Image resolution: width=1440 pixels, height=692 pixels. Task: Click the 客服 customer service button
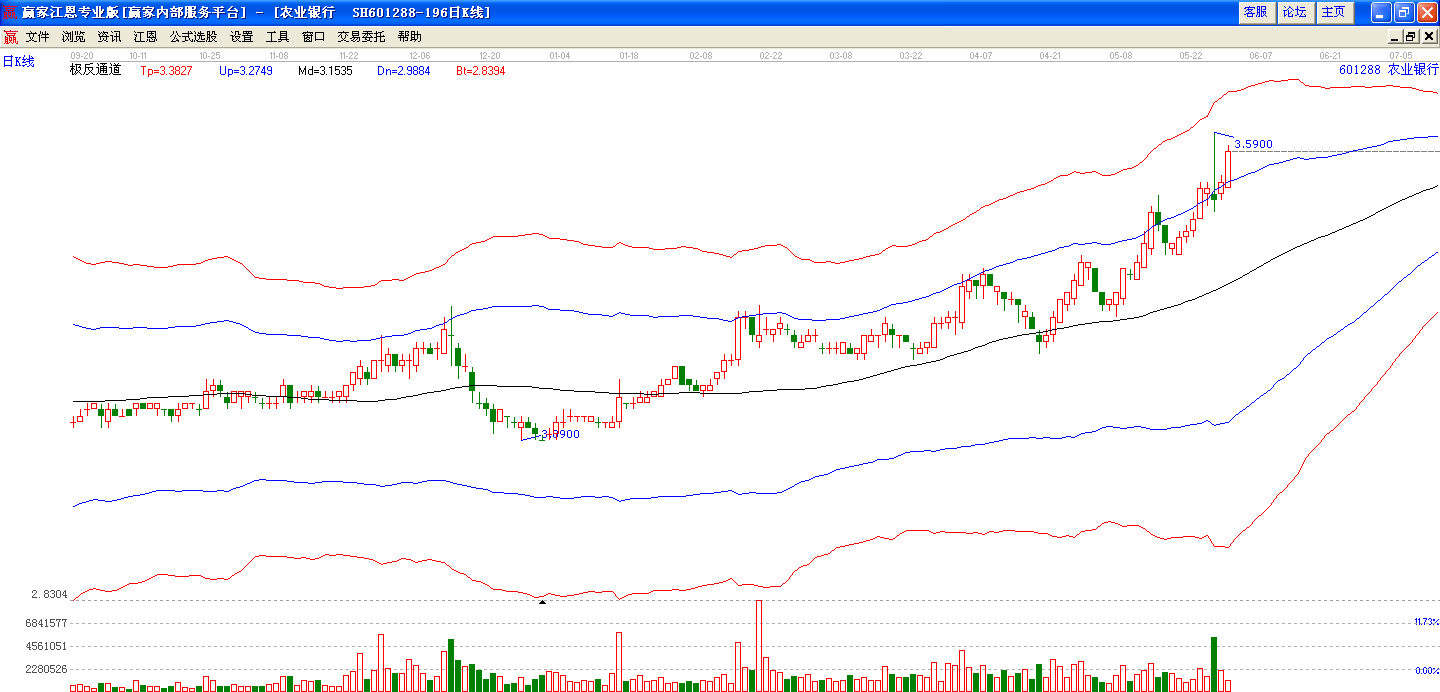[x=1255, y=12]
